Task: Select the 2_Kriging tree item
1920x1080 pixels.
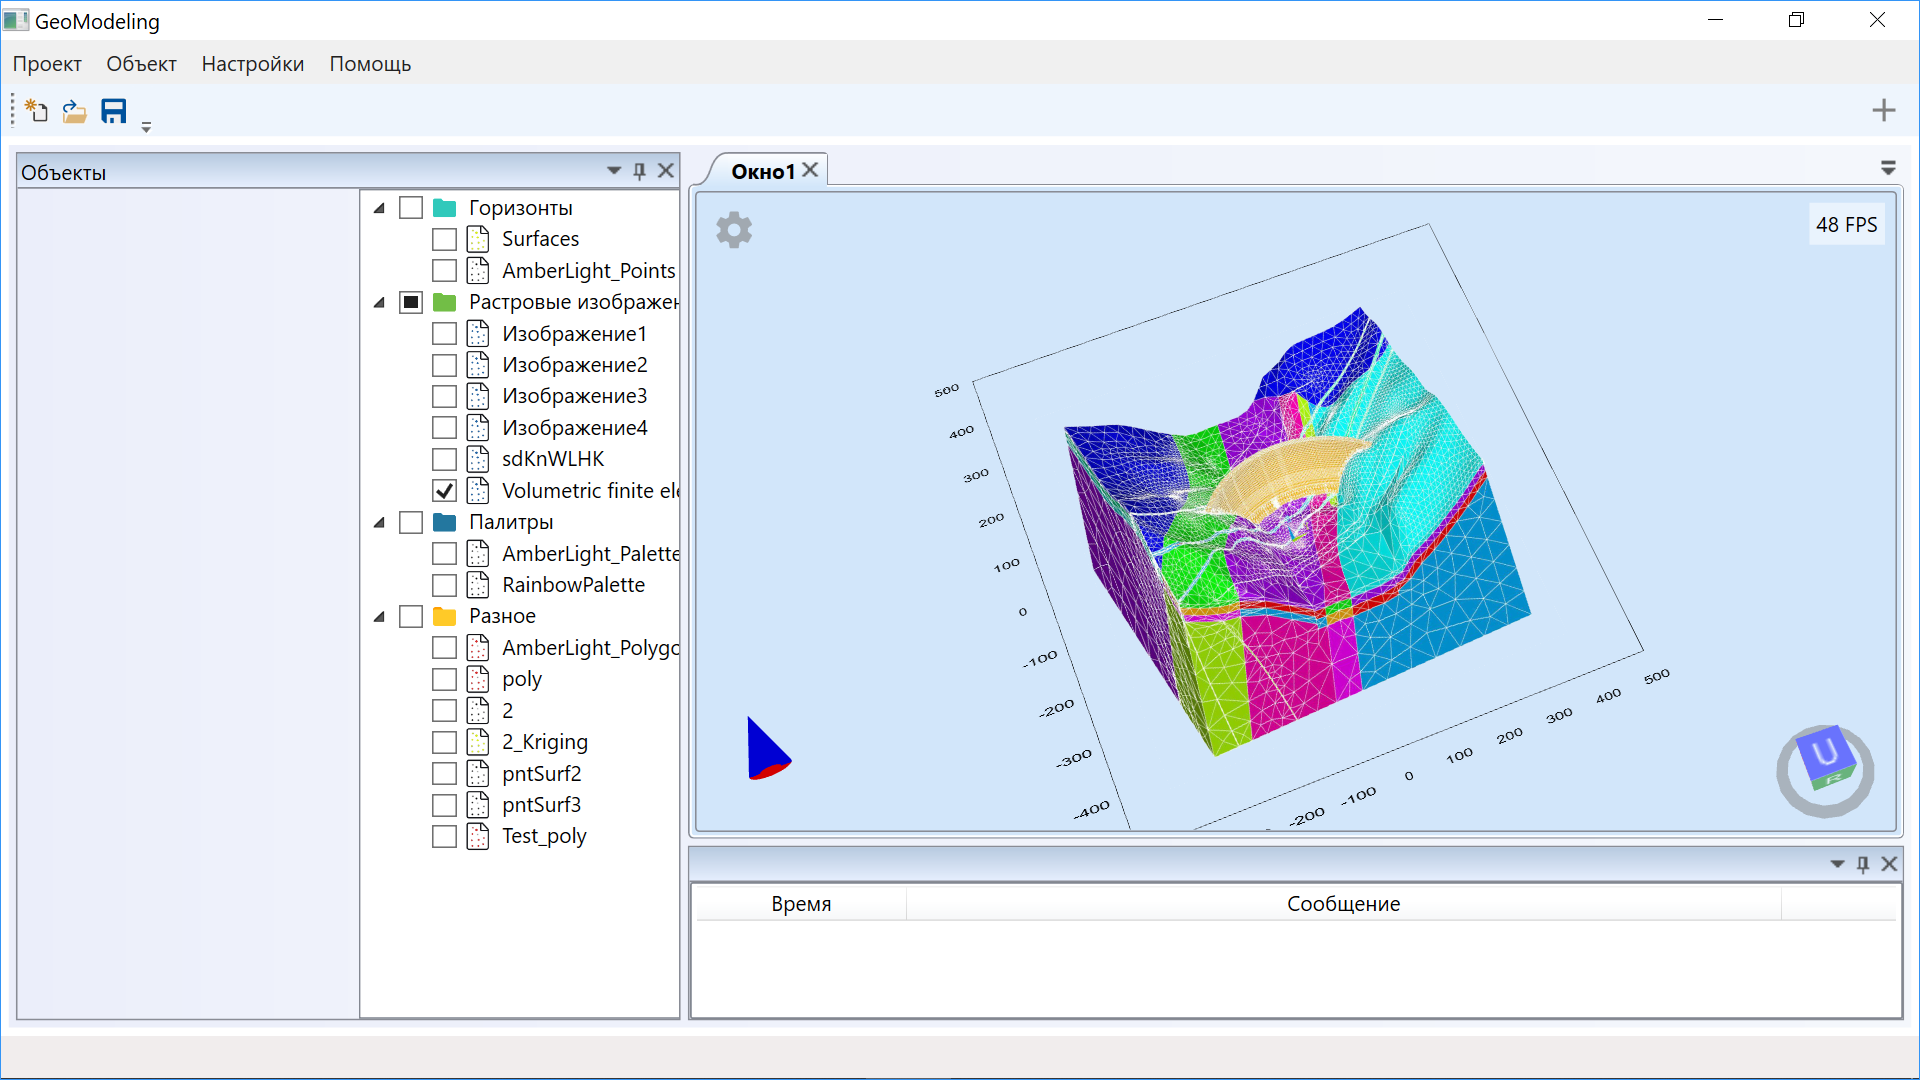Action: 544,742
